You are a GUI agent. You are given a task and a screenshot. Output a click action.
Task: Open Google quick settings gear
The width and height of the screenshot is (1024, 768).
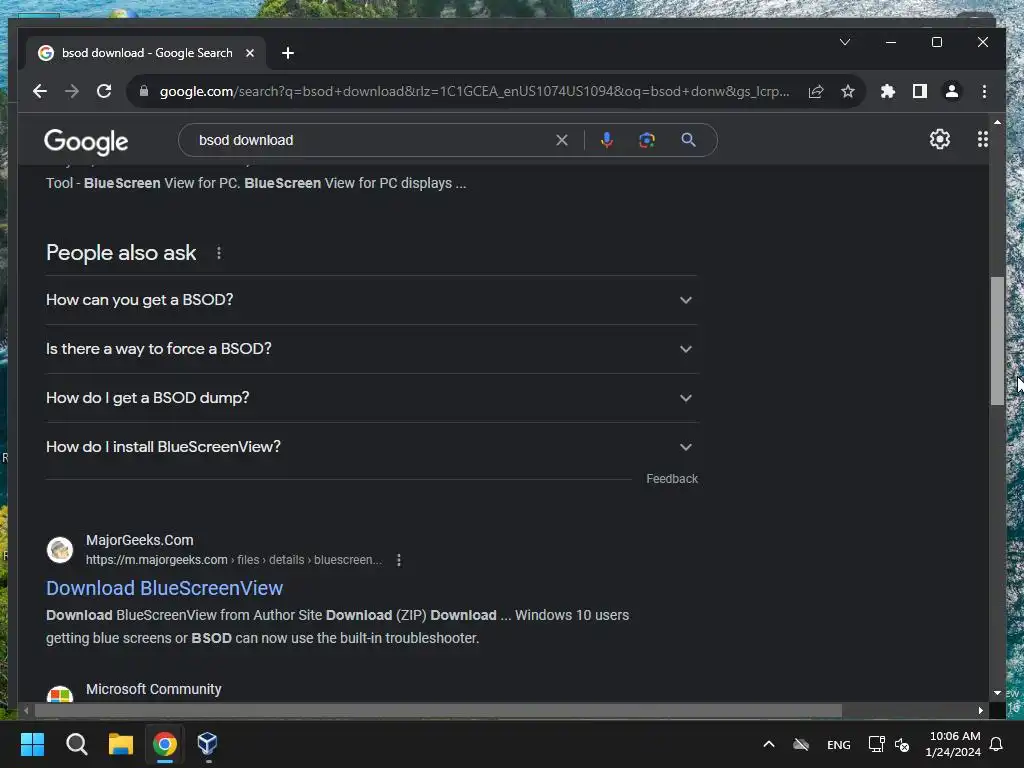[x=940, y=139]
